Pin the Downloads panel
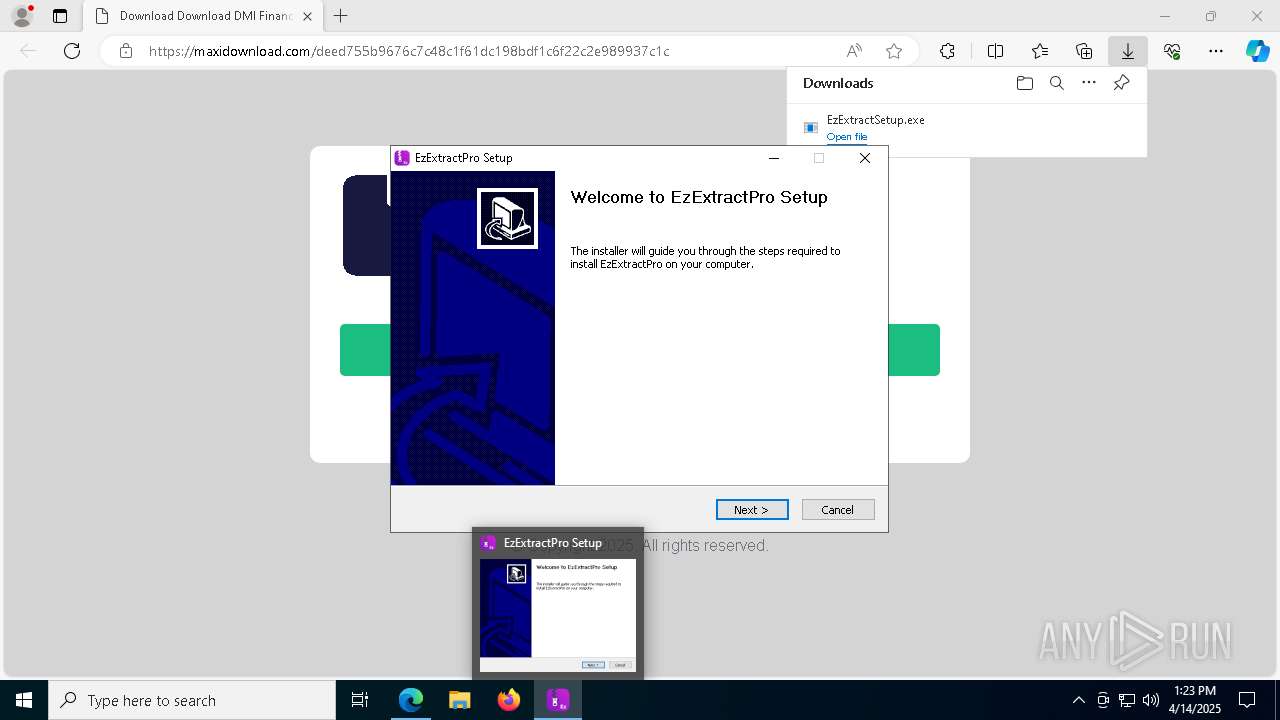 tap(1121, 83)
